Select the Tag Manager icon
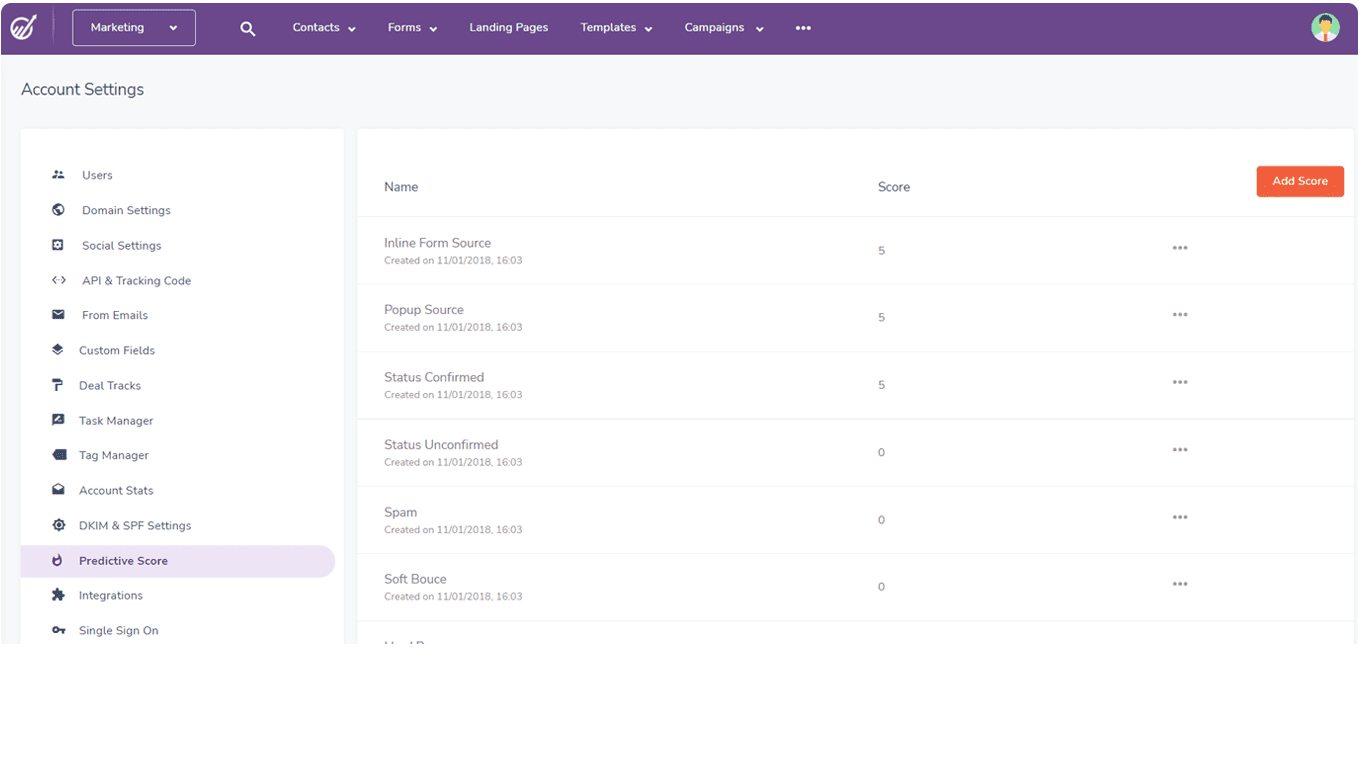This screenshot has height=768, width=1366. (x=59, y=455)
